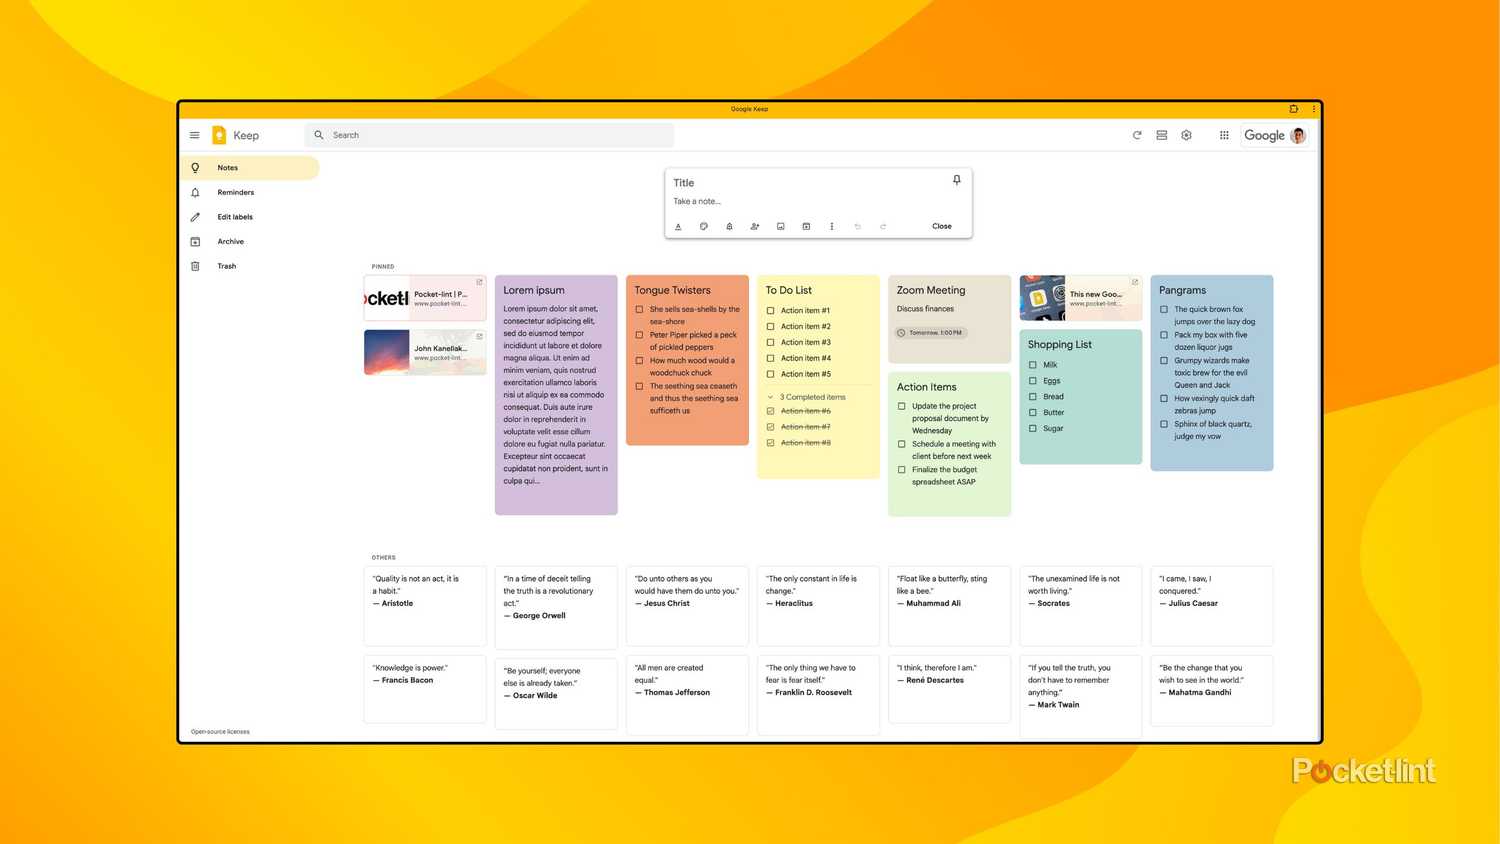Image resolution: width=1500 pixels, height=844 pixels.
Task: Open the George Orwell quote note
Action: click(556, 608)
